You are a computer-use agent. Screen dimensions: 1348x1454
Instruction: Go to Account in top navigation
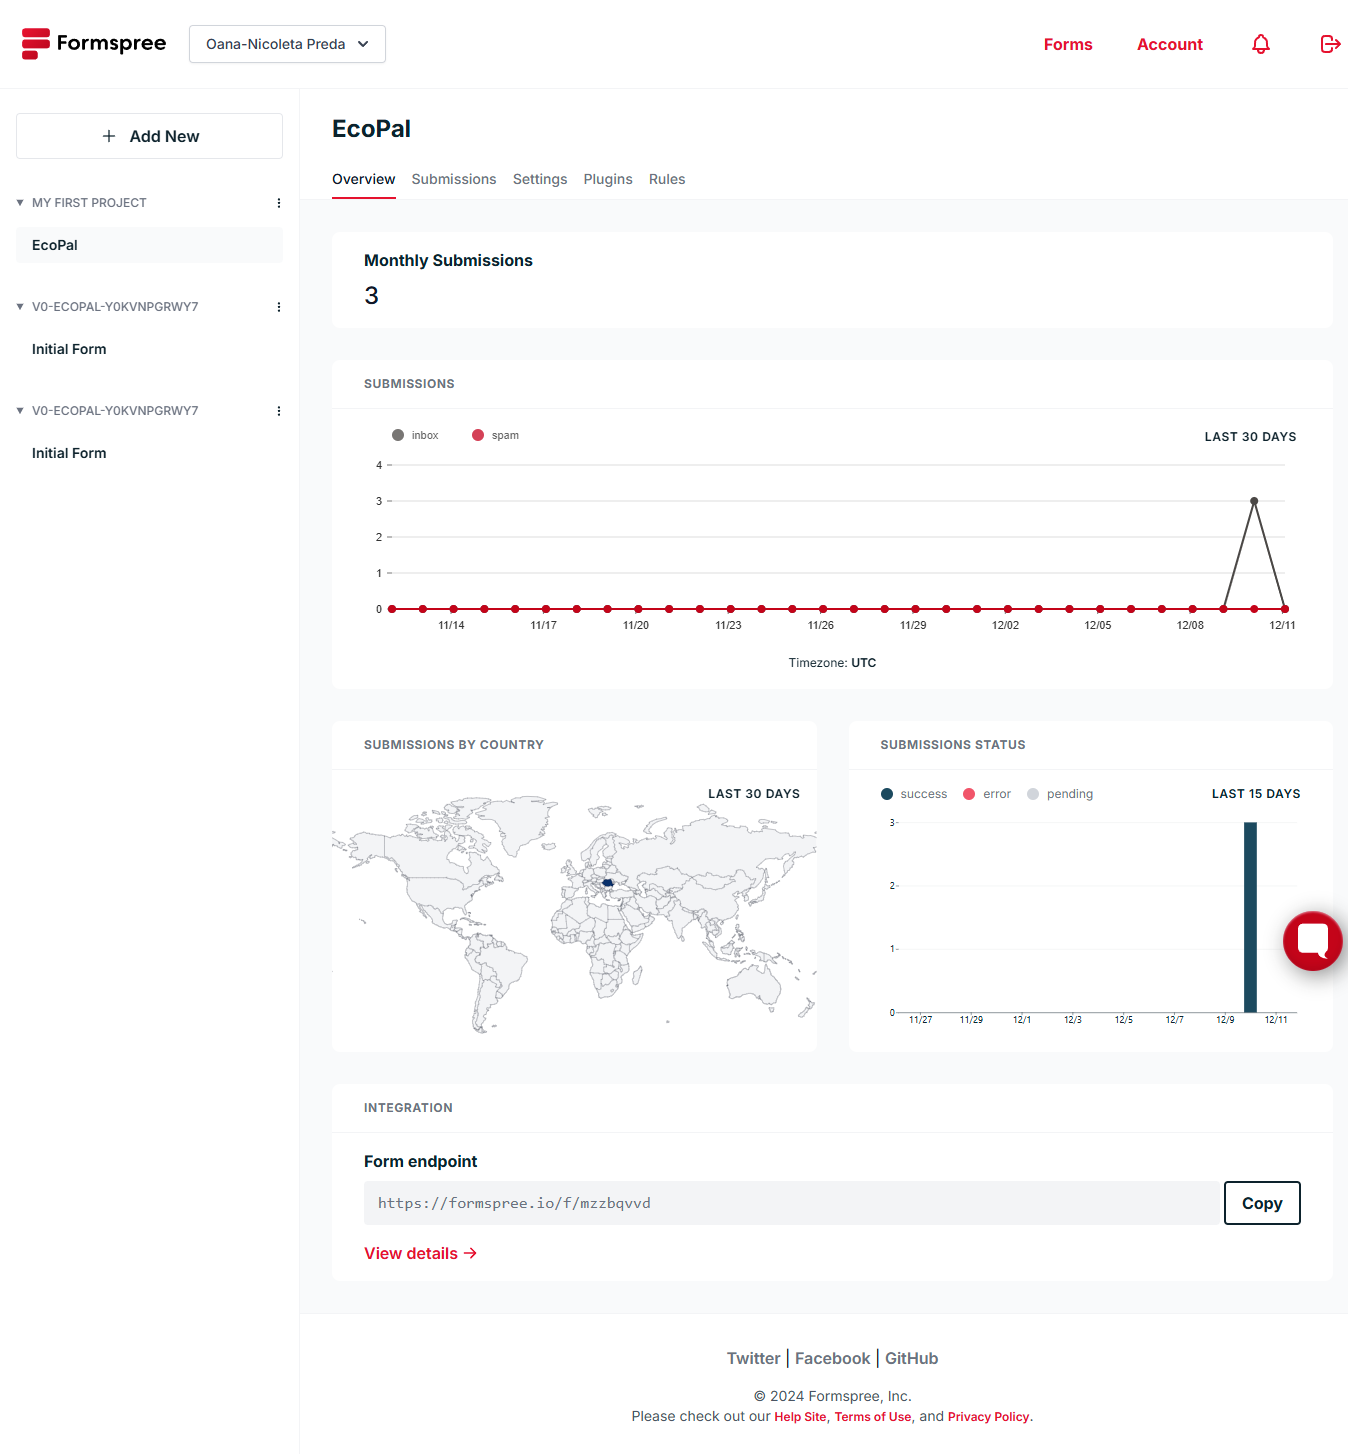tap(1170, 44)
